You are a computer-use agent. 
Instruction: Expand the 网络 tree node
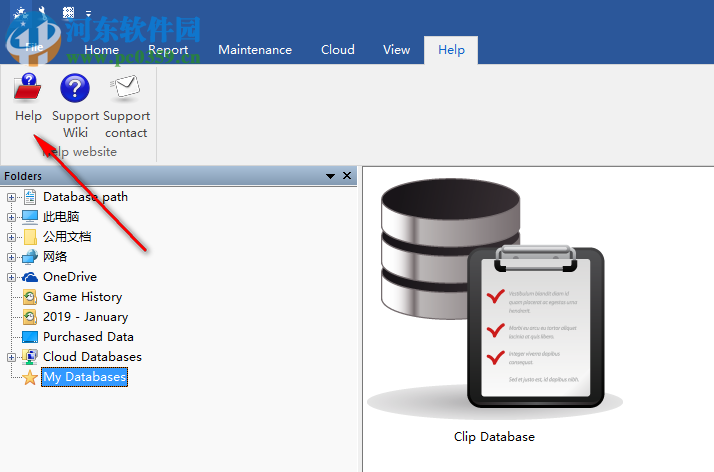click(x=11, y=258)
